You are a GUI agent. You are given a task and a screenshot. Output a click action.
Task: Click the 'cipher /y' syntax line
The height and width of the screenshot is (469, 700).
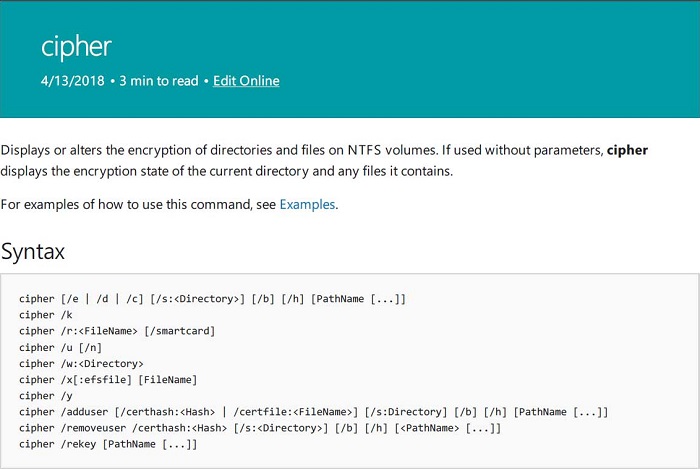(x=46, y=396)
